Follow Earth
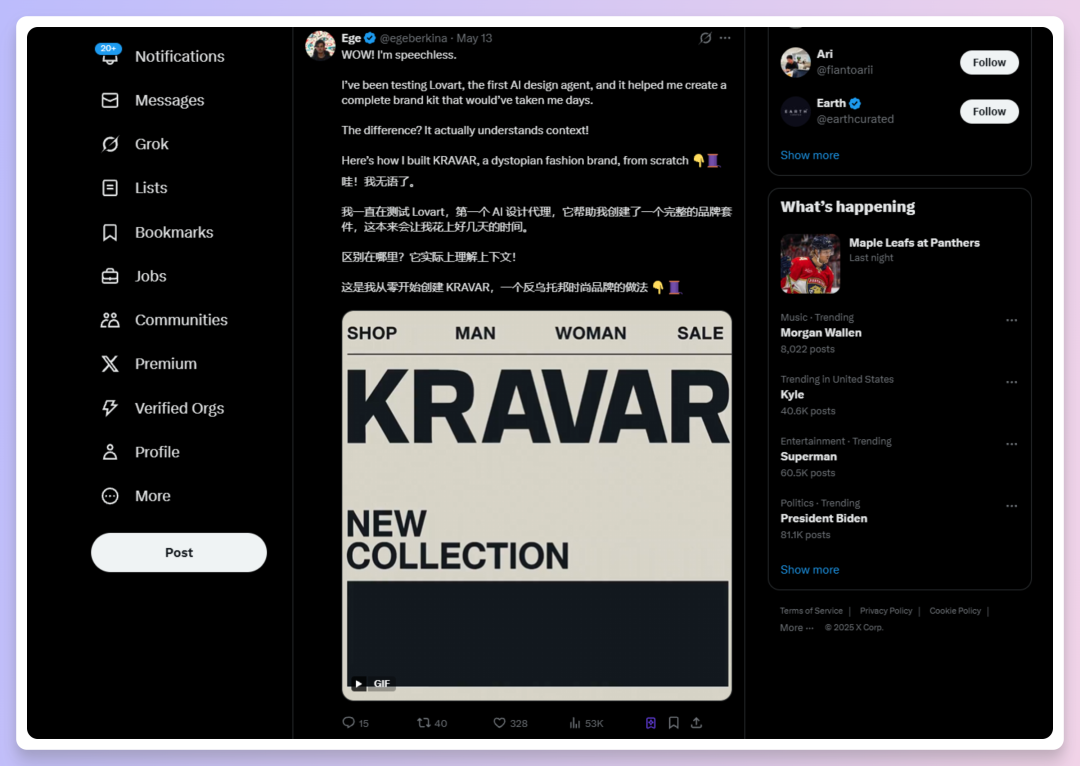The width and height of the screenshot is (1080, 766). pos(989,112)
